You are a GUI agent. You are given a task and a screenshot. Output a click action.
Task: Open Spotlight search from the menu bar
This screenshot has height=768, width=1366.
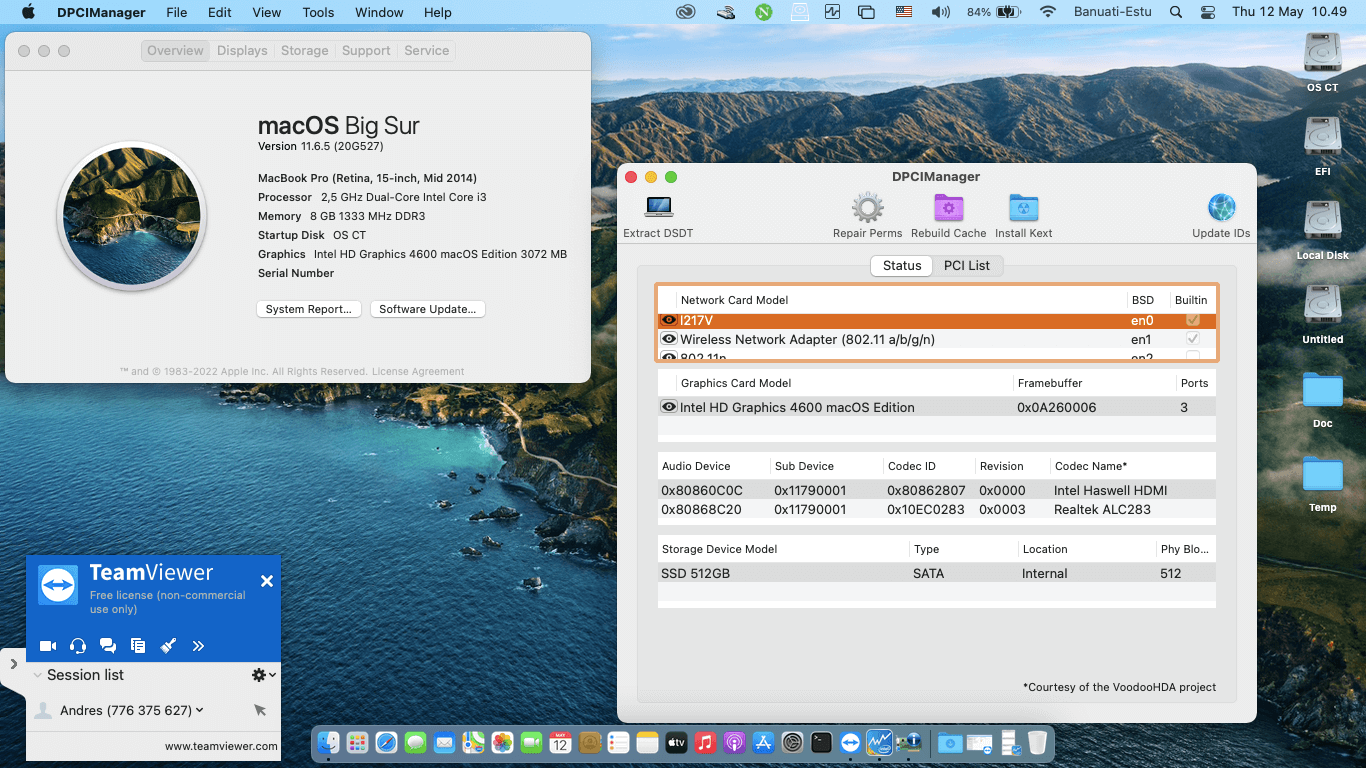(1175, 13)
